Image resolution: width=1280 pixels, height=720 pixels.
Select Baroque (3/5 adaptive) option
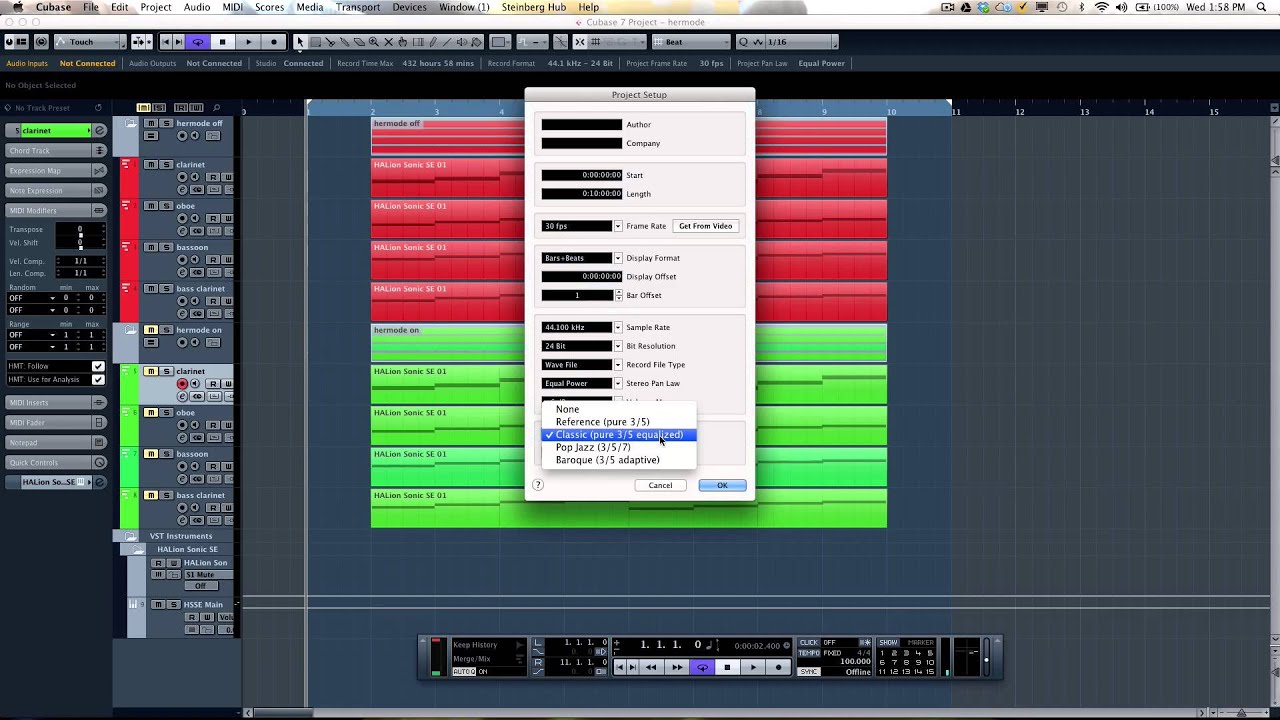pyautogui.click(x=618, y=460)
